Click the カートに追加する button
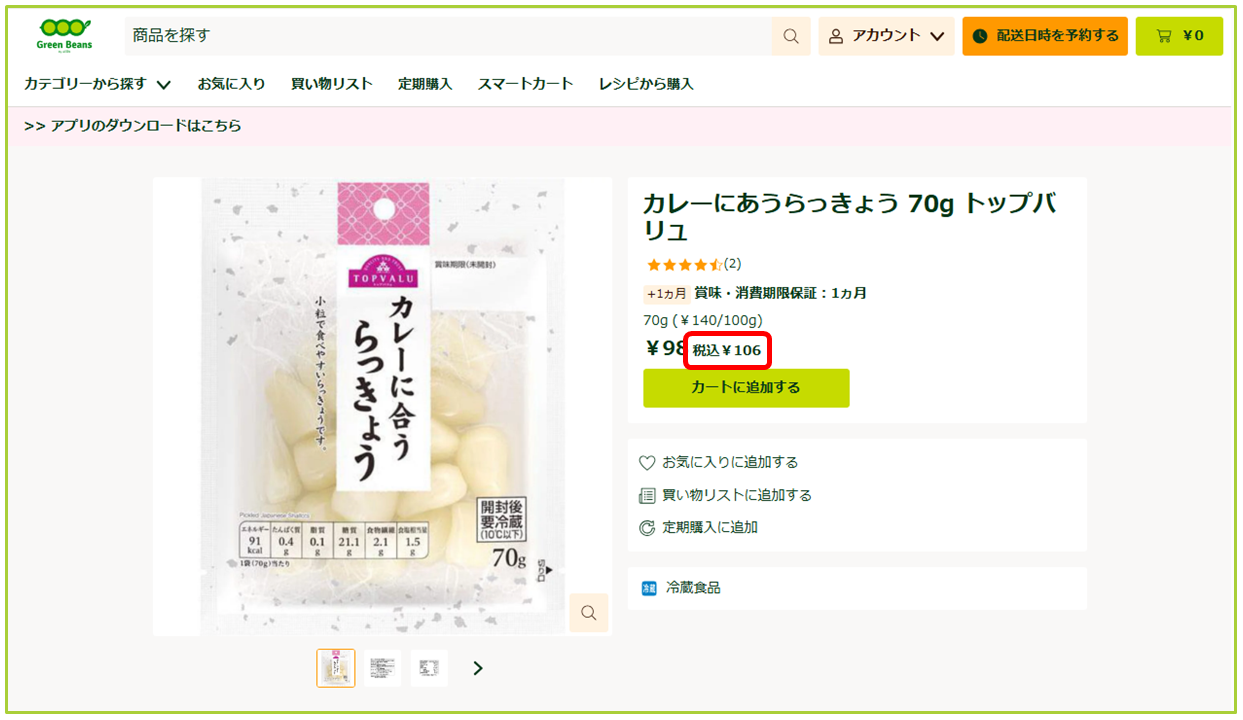1243x720 pixels. [x=746, y=388]
